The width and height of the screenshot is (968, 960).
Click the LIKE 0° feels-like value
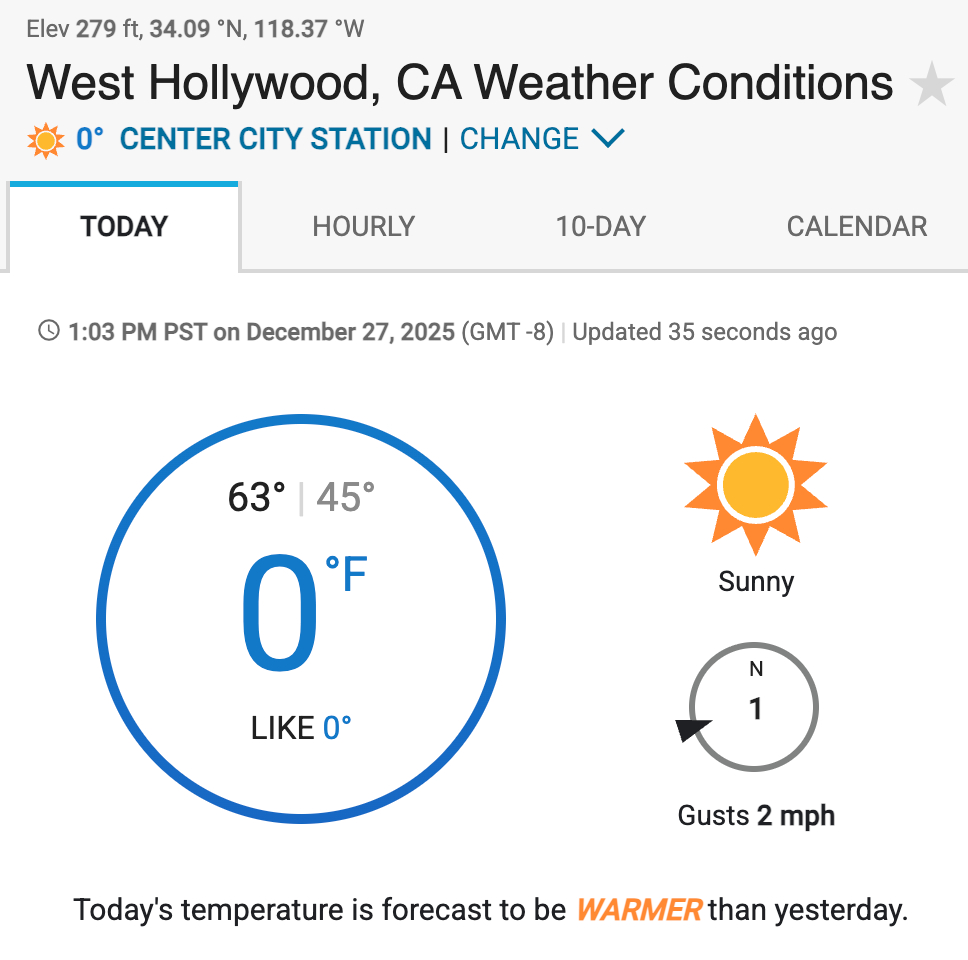tap(301, 728)
